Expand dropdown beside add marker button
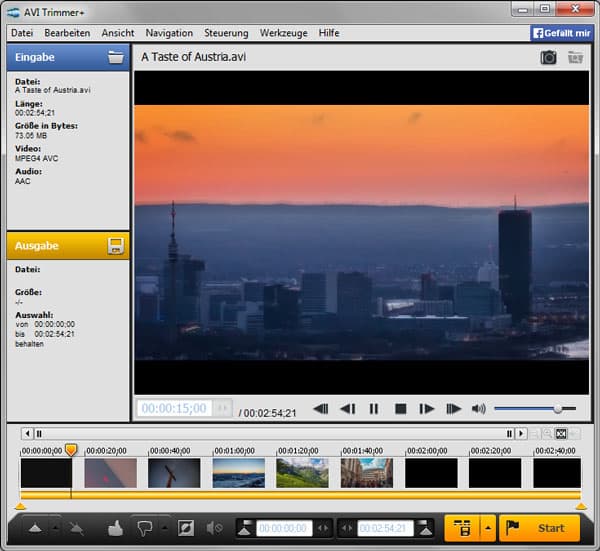 point(54,527)
